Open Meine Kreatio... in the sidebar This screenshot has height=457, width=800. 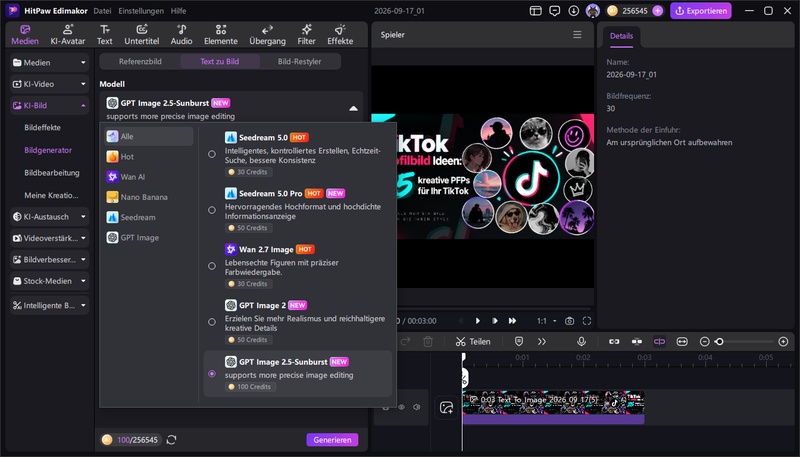(51, 195)
